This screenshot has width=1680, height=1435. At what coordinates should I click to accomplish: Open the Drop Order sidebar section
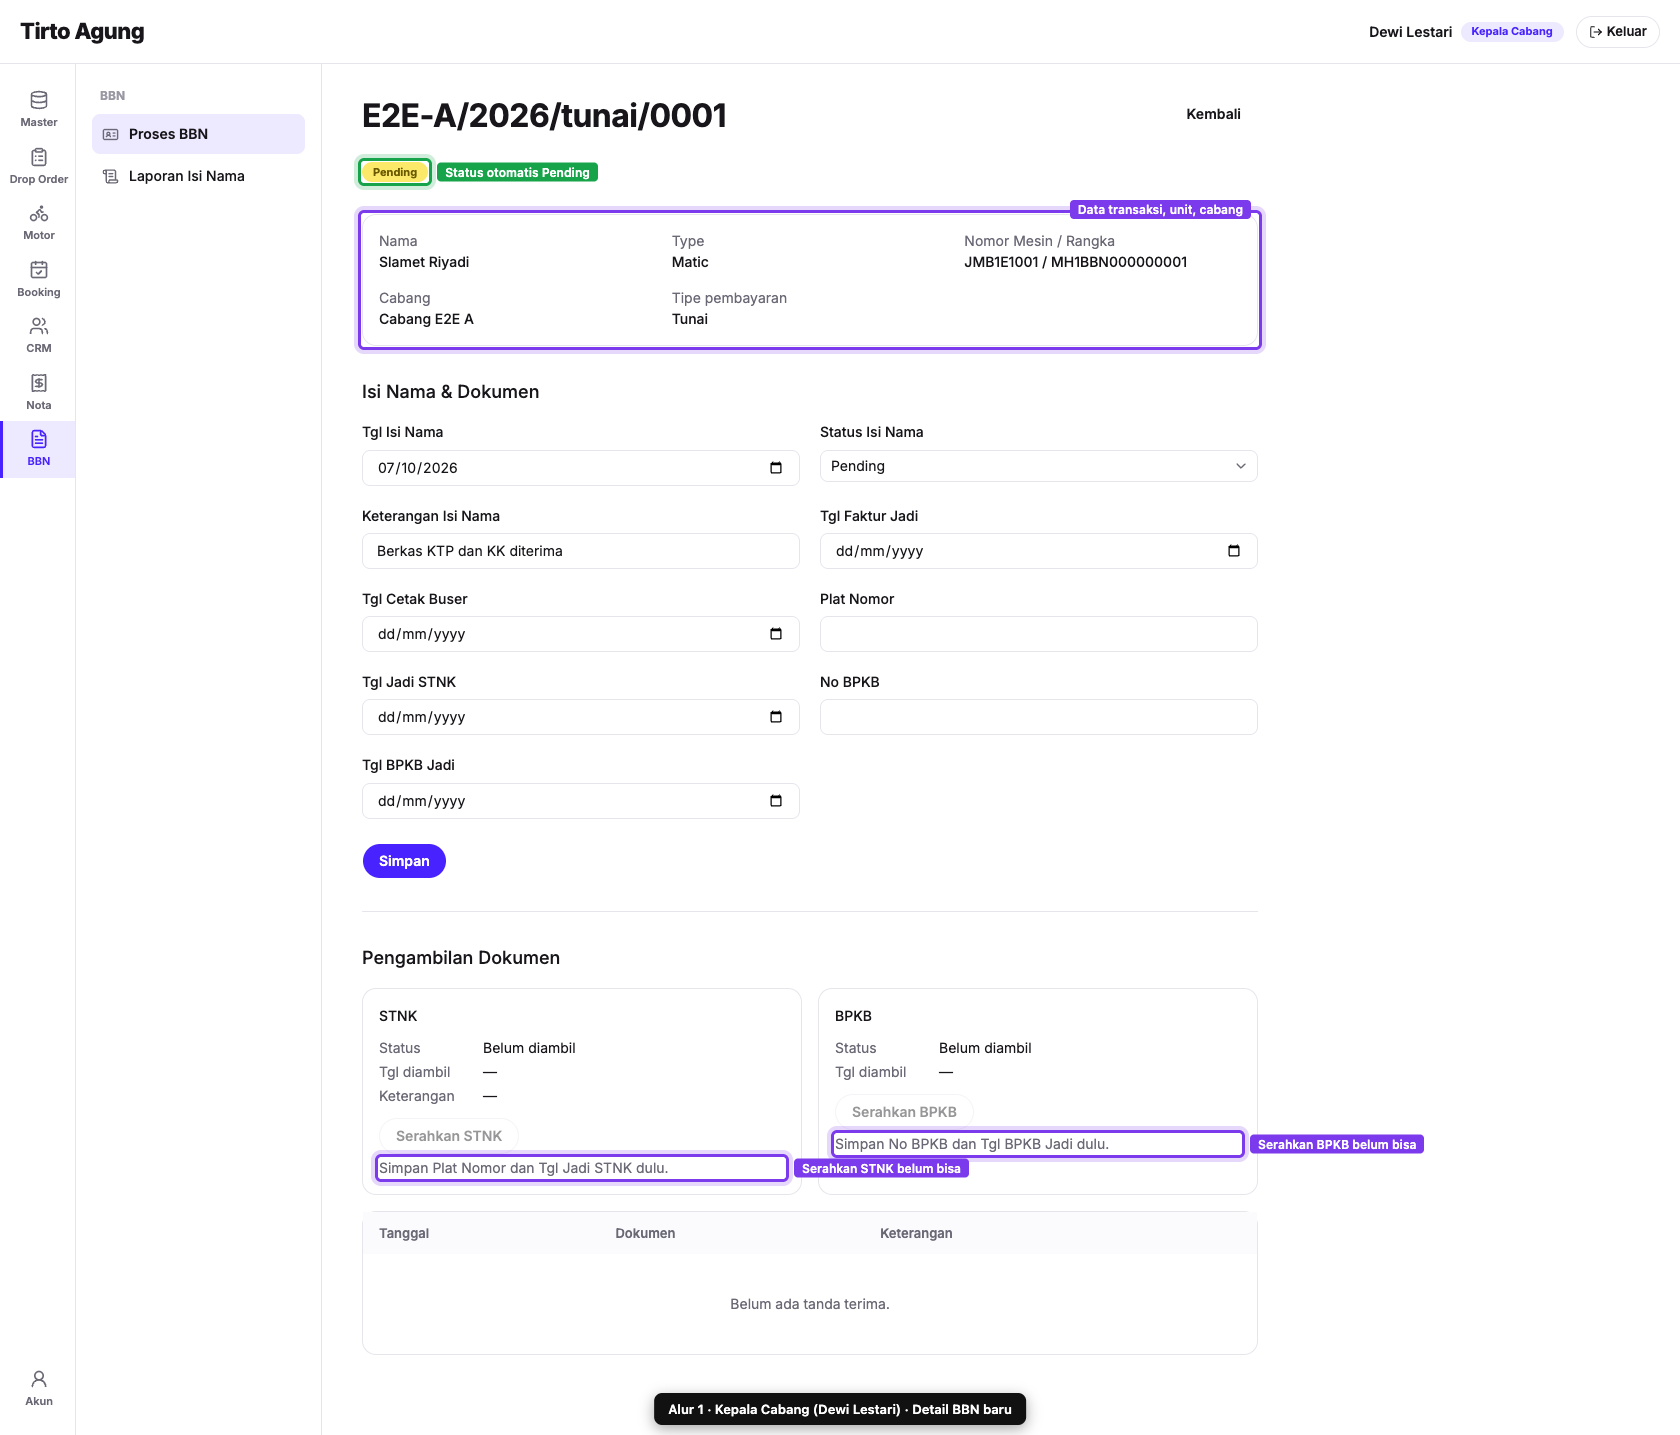38,166
